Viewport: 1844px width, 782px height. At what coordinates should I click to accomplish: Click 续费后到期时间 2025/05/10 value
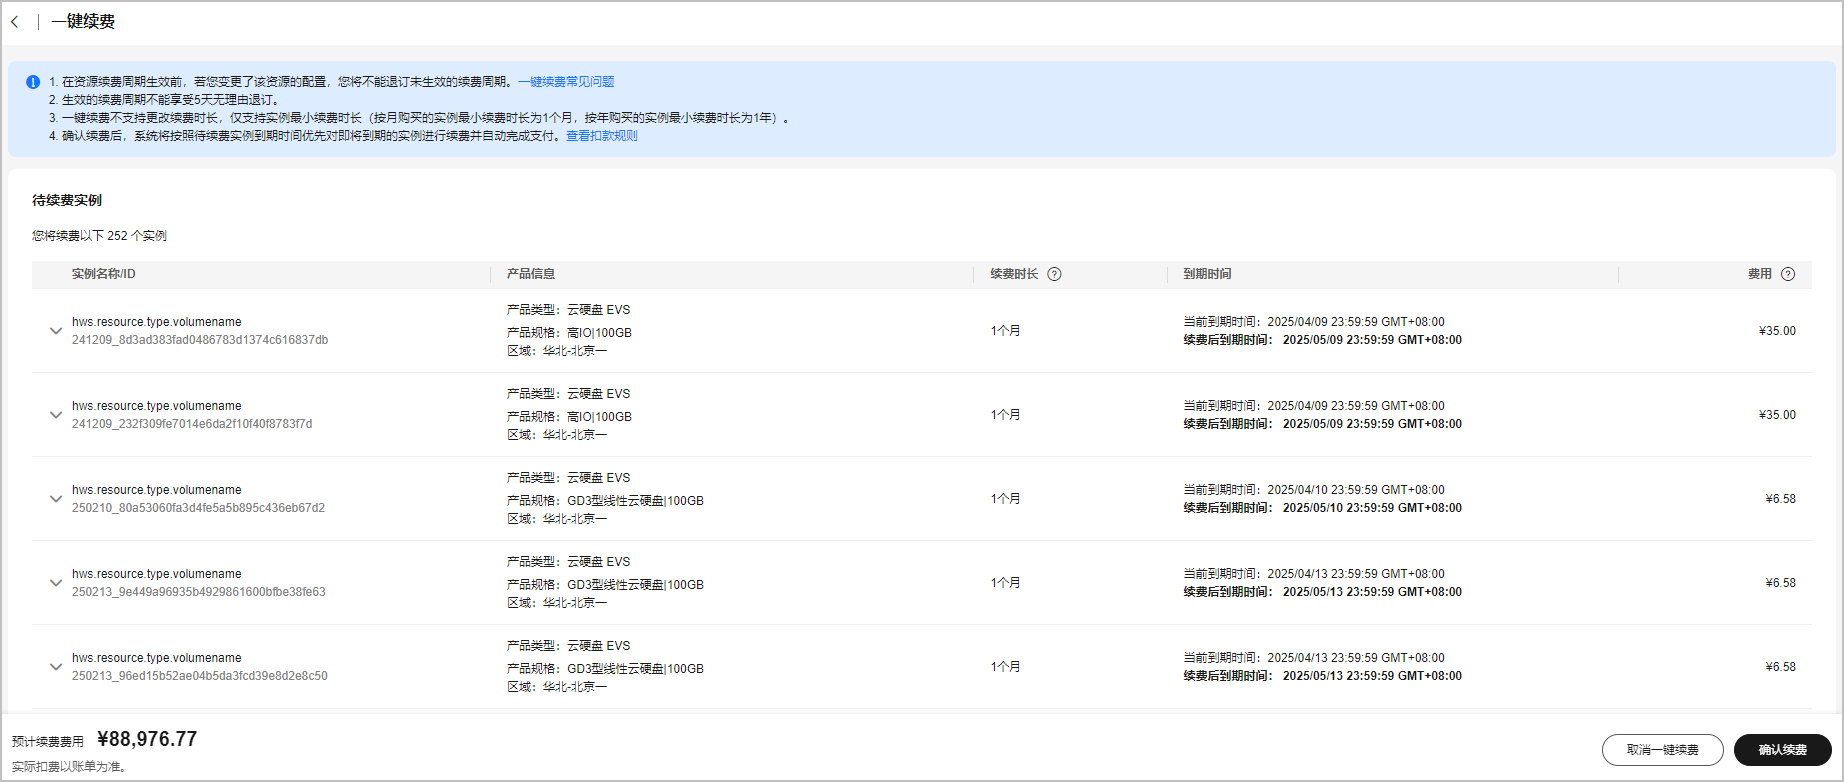[x=1372, y=508]
